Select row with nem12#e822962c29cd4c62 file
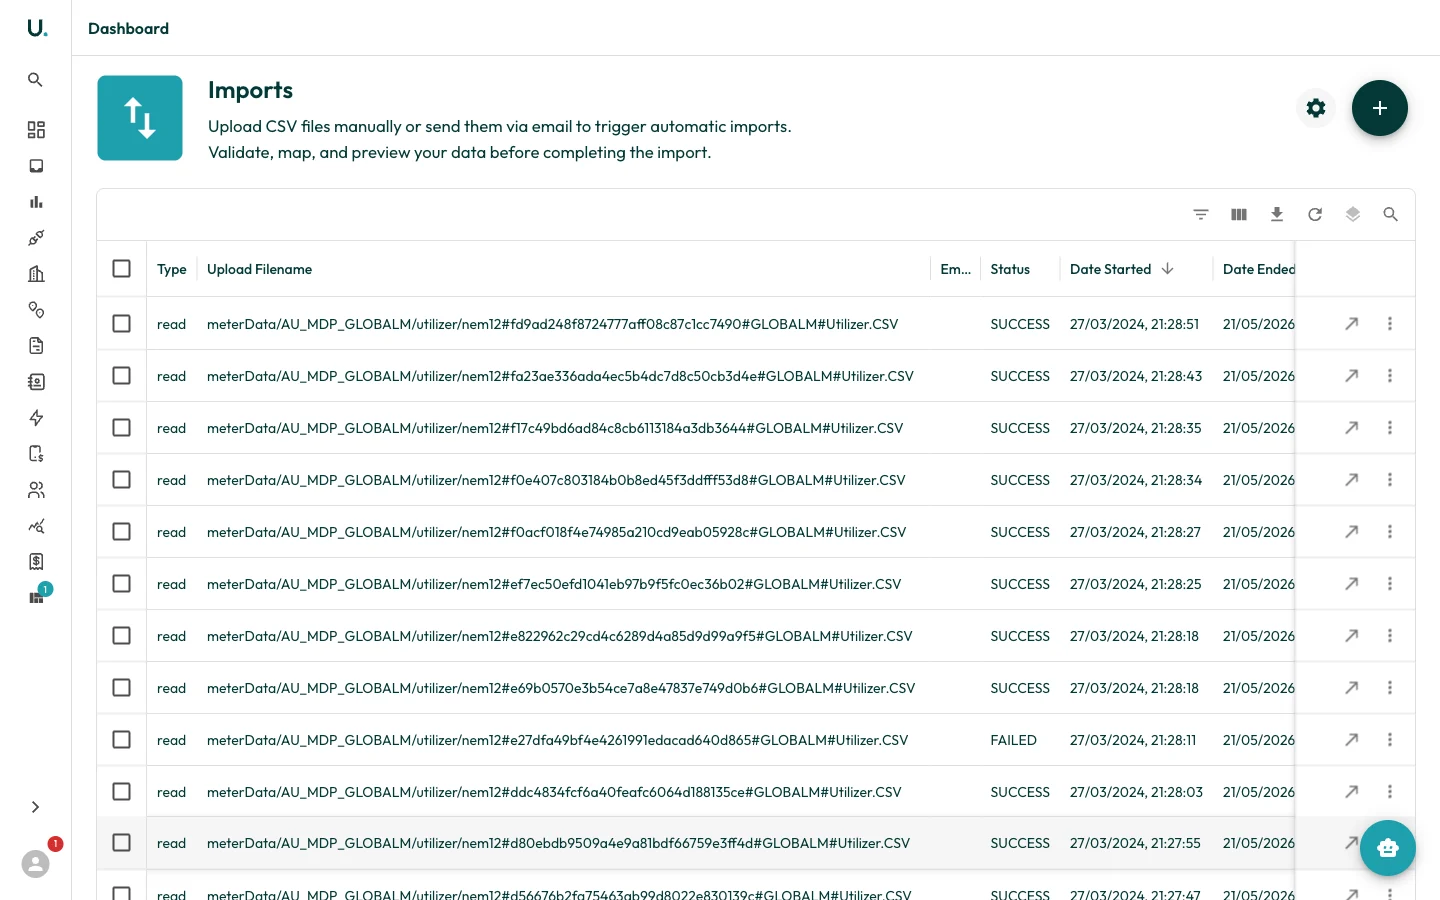Screen dimensions: 1440x900 click(x=122, y=636)
